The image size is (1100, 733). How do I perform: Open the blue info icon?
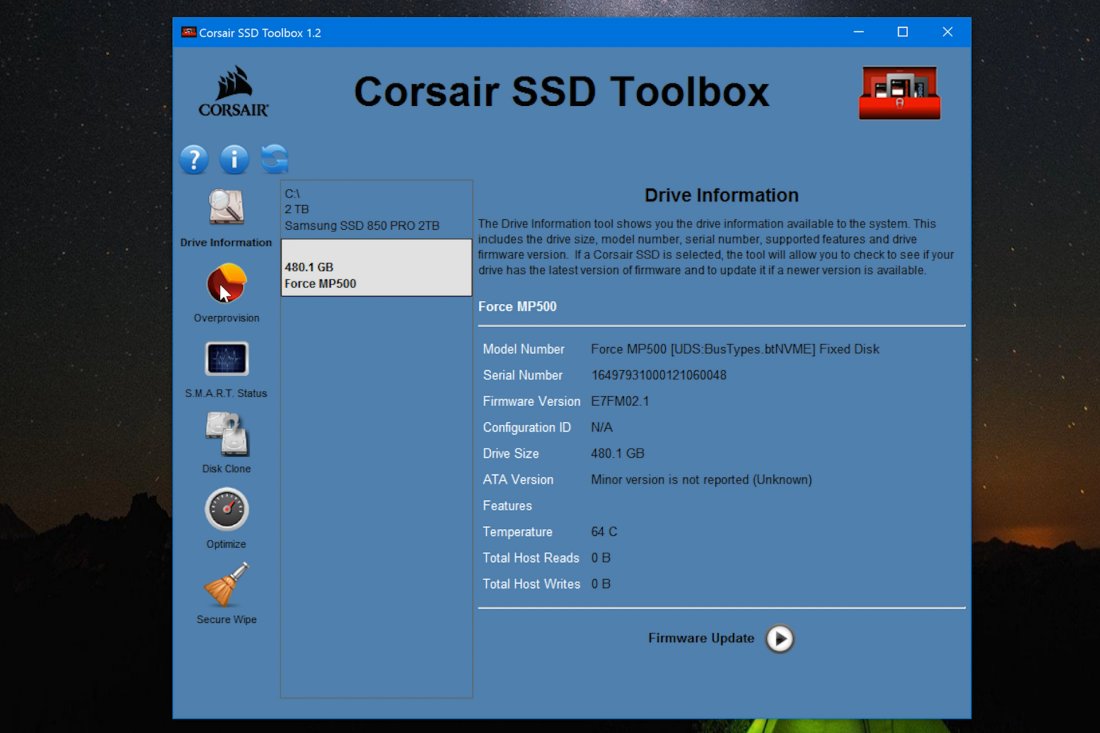[234, 159]
